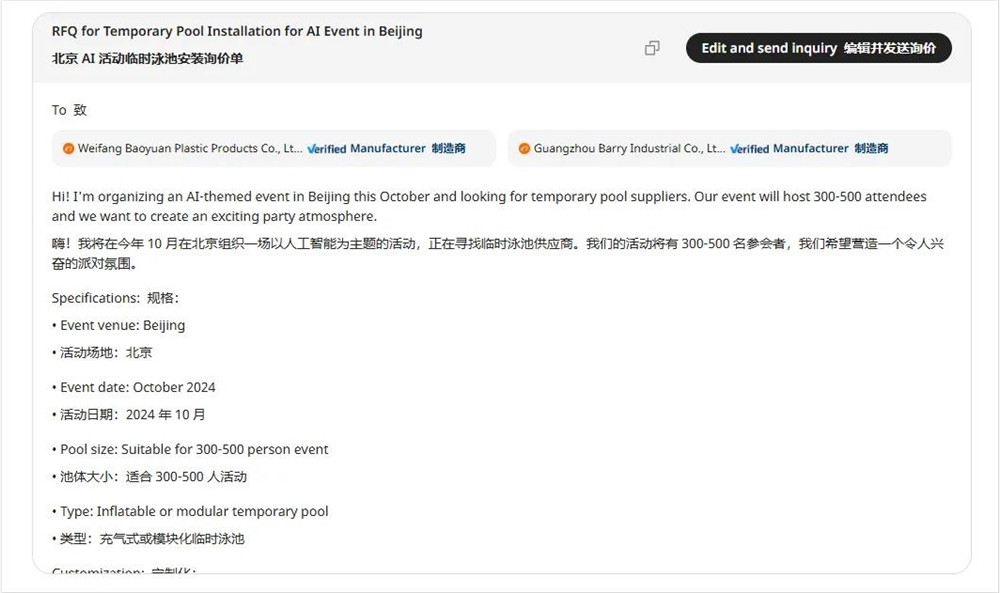
Task: Open Weifang Baoyuan Plastic Products supplier name
Action: coord(189,148)
